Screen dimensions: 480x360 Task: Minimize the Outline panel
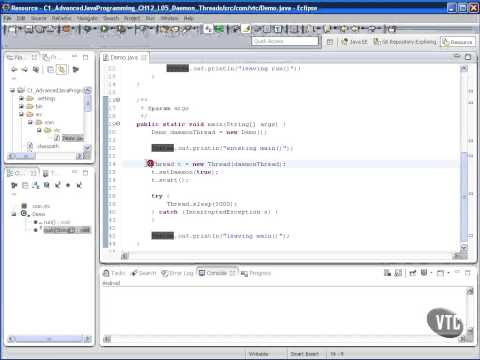coord(75,172)
